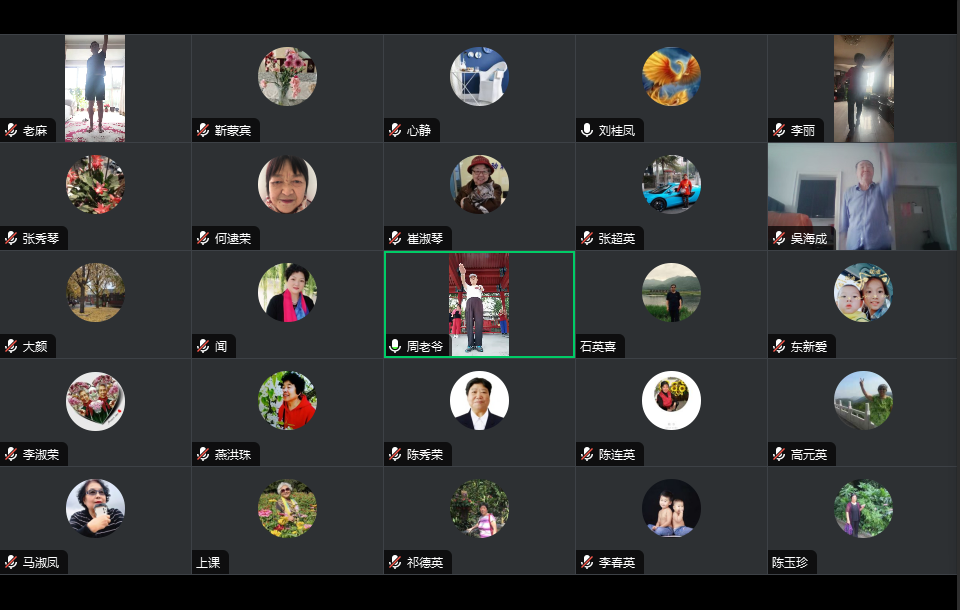Click muted mic icon beside 崔淑琴

(396, 238)
